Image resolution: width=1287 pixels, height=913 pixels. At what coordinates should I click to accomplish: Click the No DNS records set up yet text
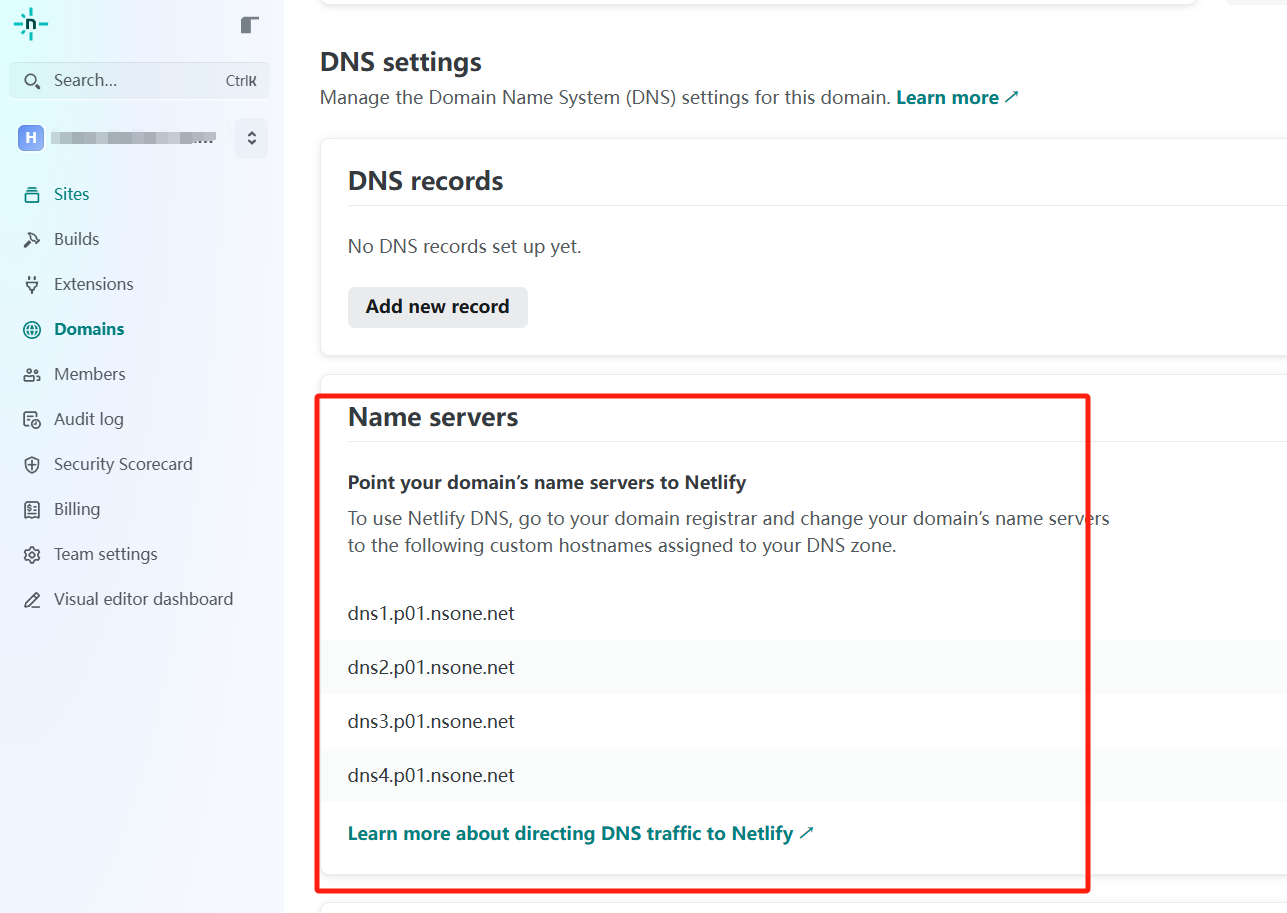point(464,246)
